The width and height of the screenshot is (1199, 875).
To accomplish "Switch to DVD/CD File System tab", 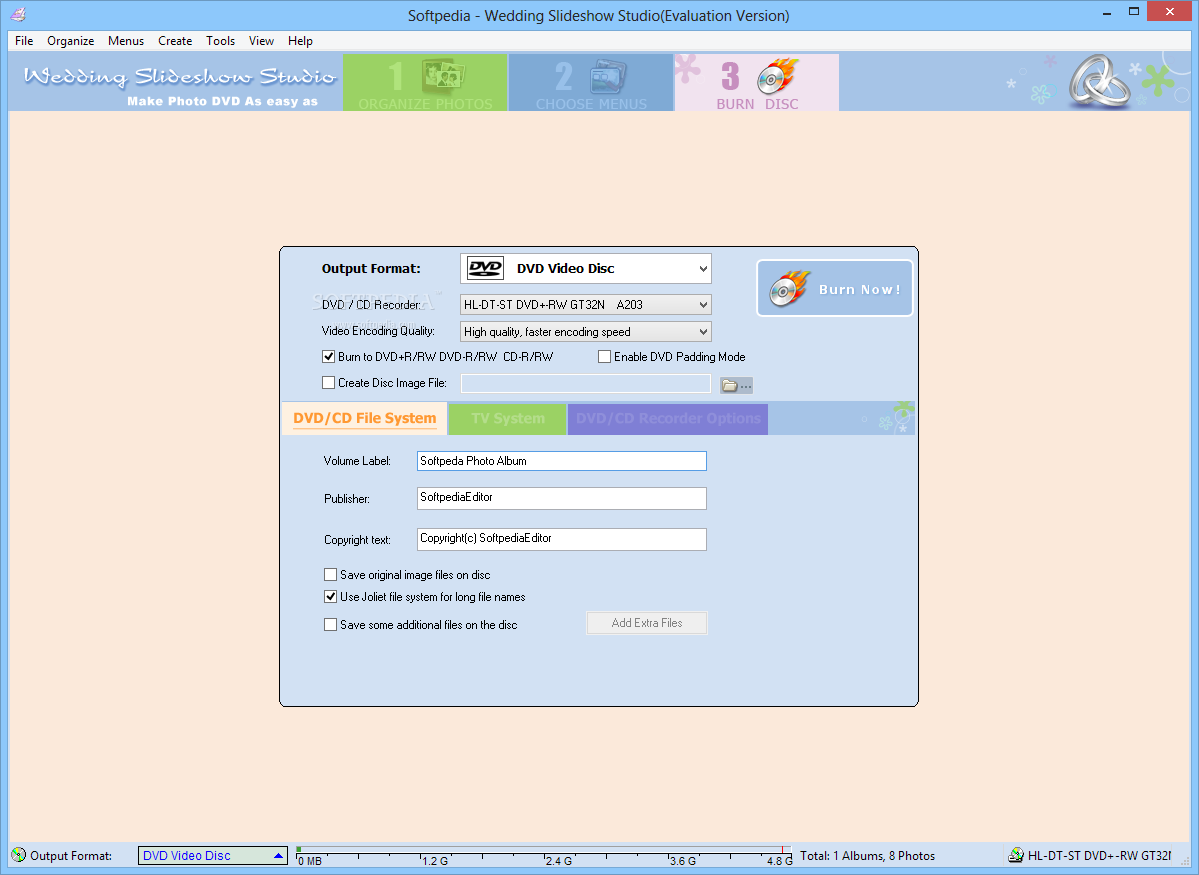I will [365, 418].
